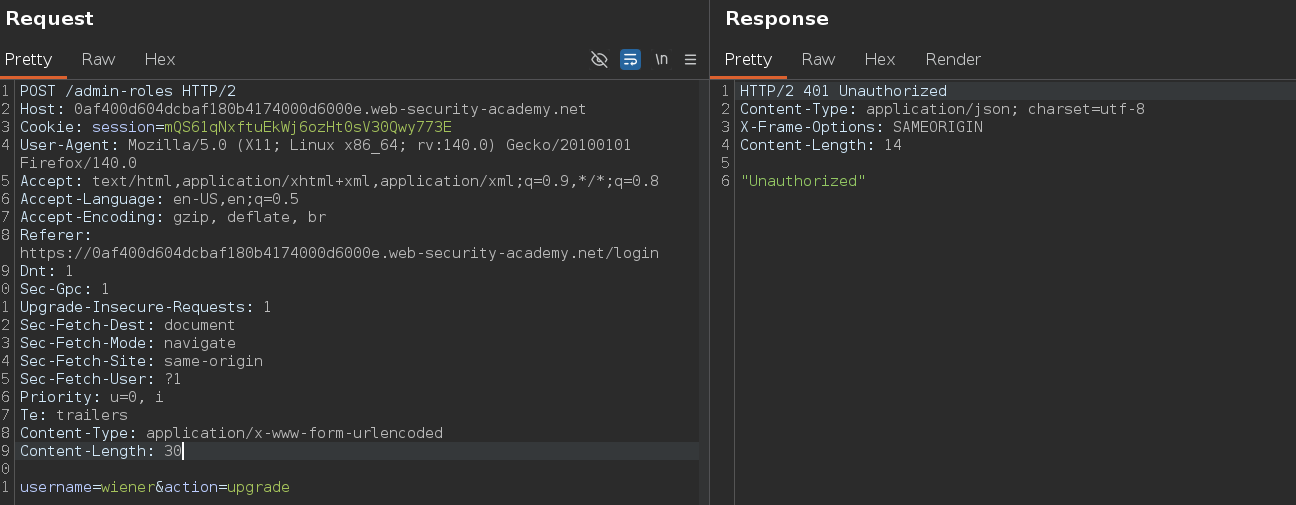This screenshot has width=1296, height=505.
Task: Click the Accept-Language header line
Action: click(159, 199)
